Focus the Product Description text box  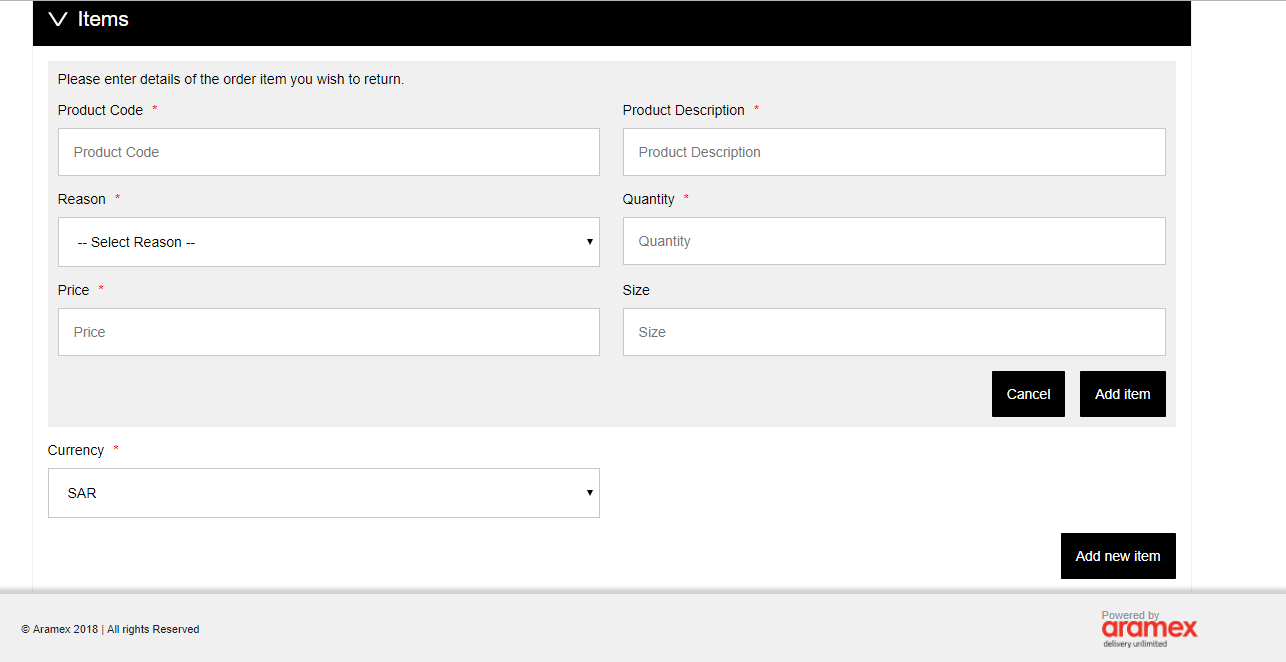(893, 152)
